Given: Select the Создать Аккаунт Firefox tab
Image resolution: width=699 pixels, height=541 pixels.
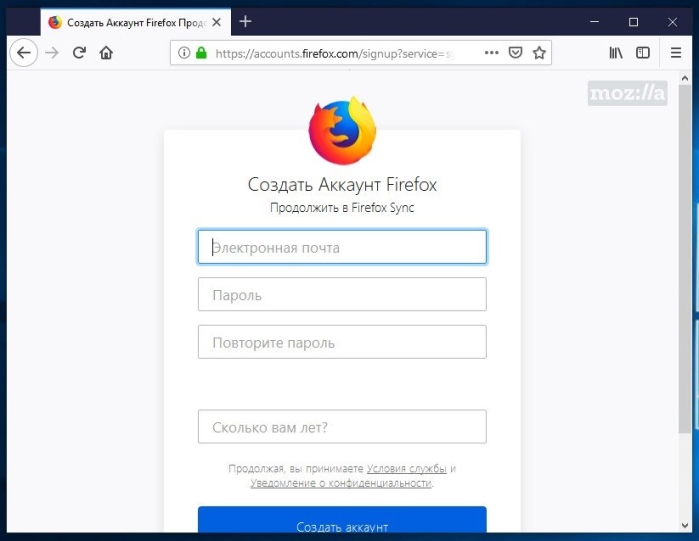Looking at the screenshot, I should tap(136, 22).
